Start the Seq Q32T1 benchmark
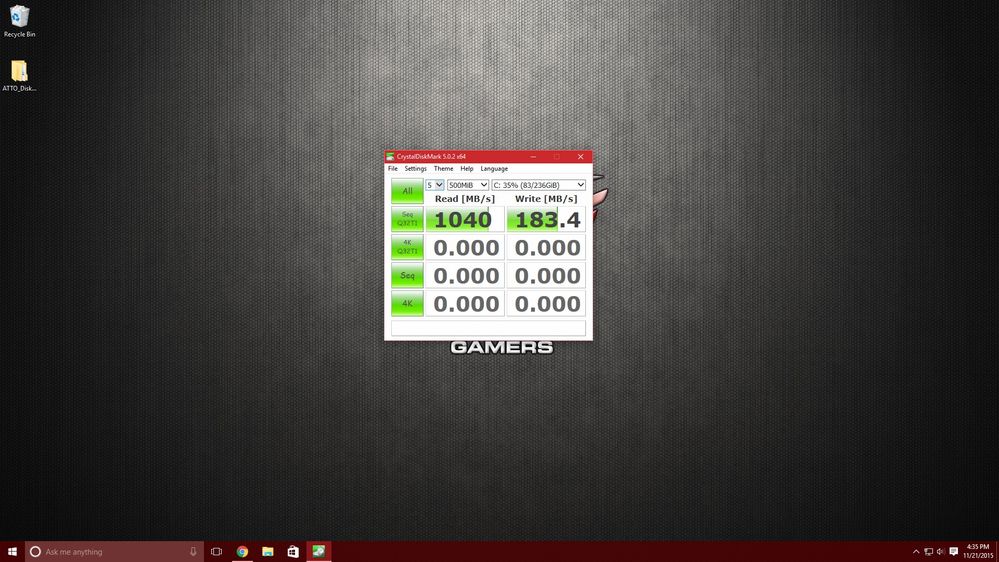 click(x=407, y=219)
